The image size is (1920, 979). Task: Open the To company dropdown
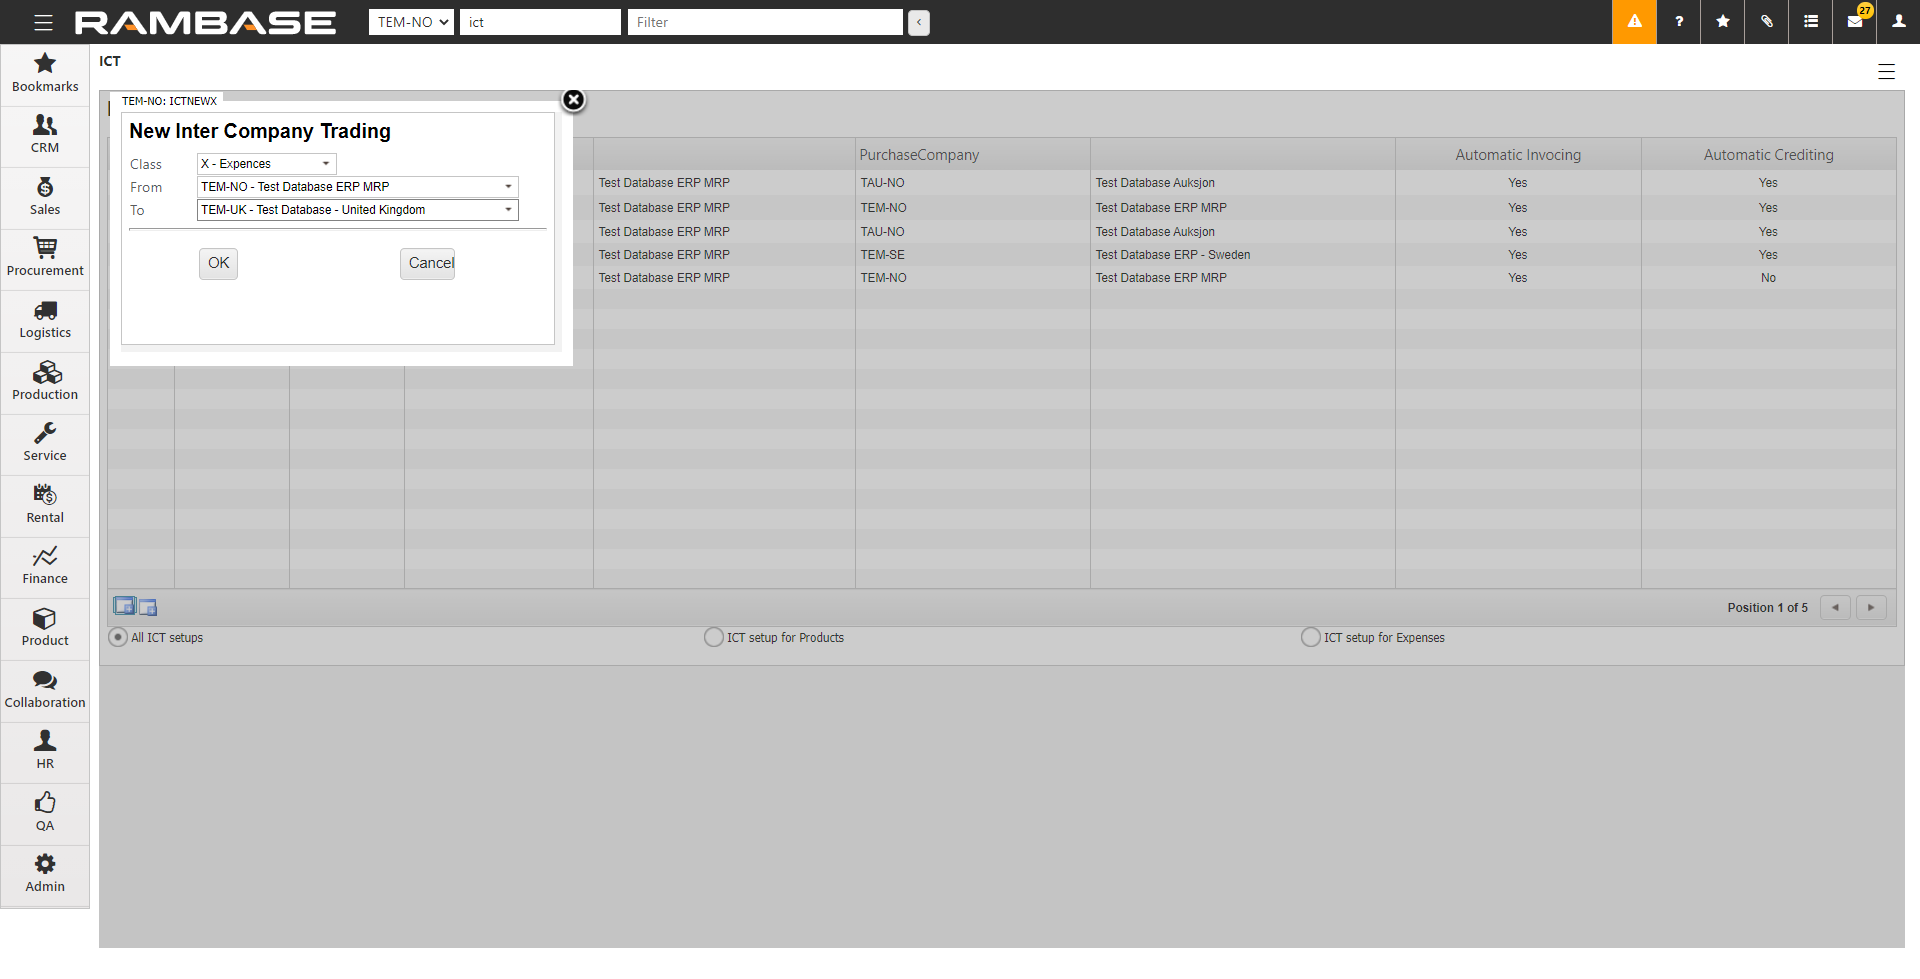click(x=357, y=210)
